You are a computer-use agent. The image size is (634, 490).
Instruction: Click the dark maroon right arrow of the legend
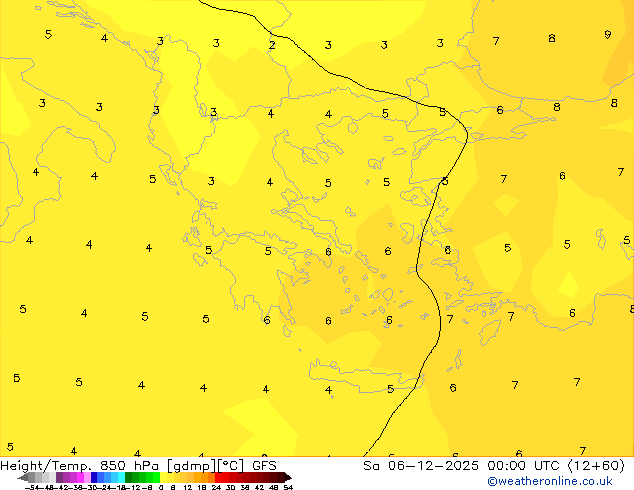click(x=288, y=477)
